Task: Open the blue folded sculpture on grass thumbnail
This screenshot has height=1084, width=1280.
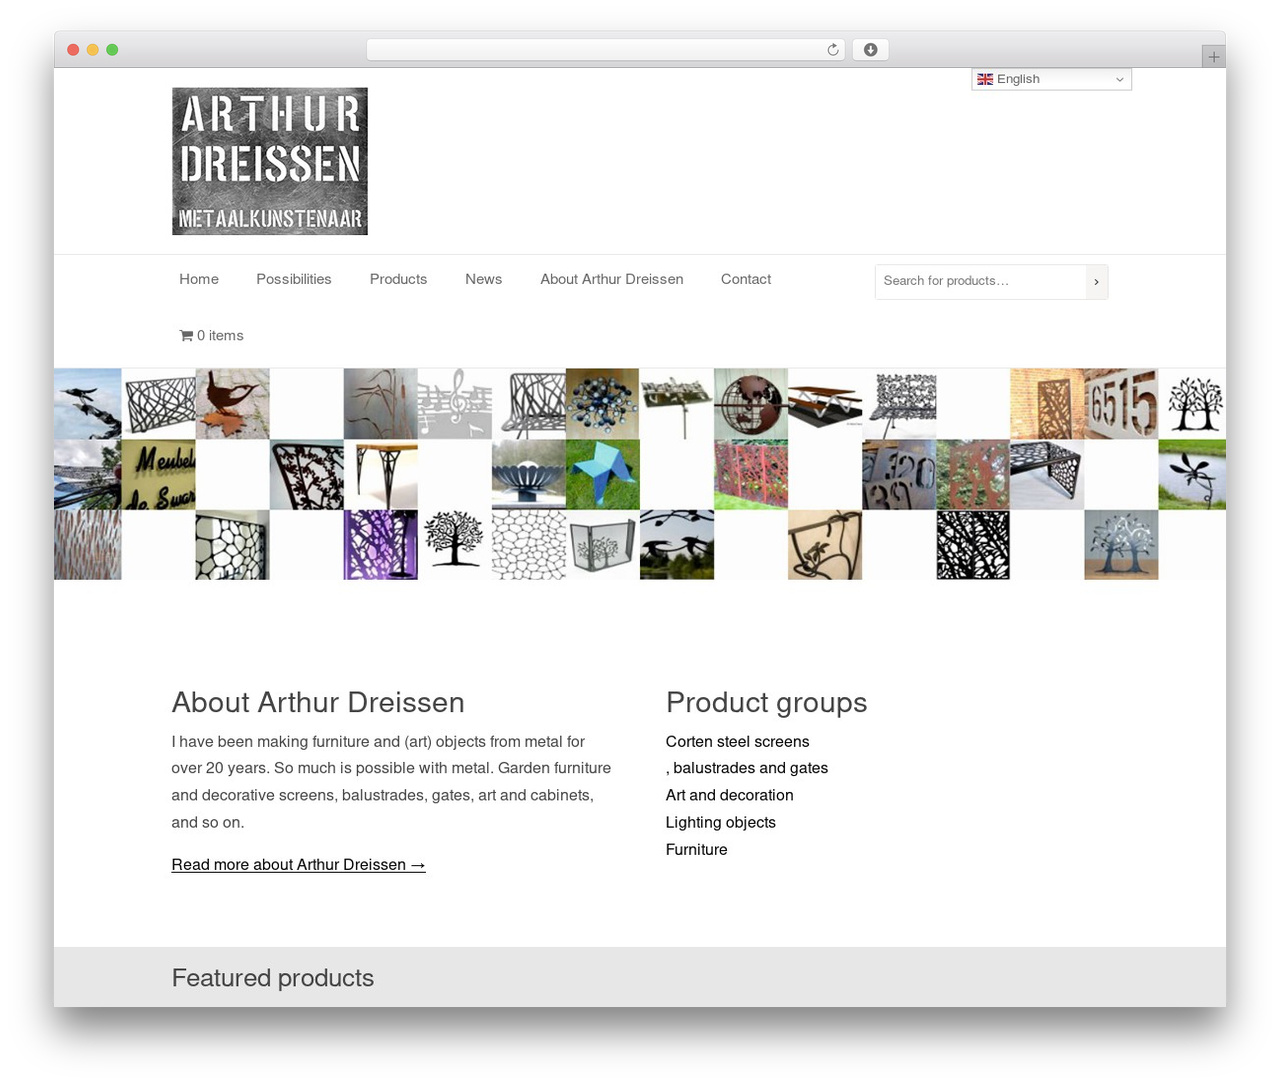Action: pos(603,474)
